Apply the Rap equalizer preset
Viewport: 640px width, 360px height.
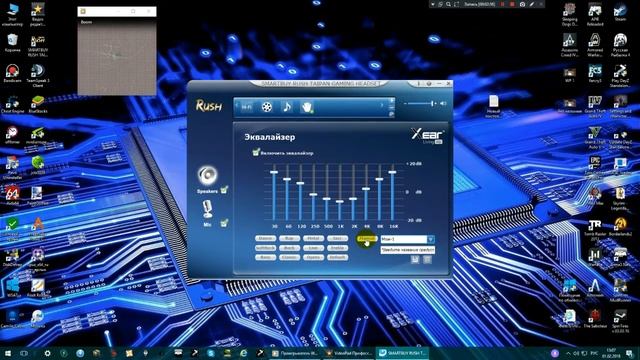point(289,238)
